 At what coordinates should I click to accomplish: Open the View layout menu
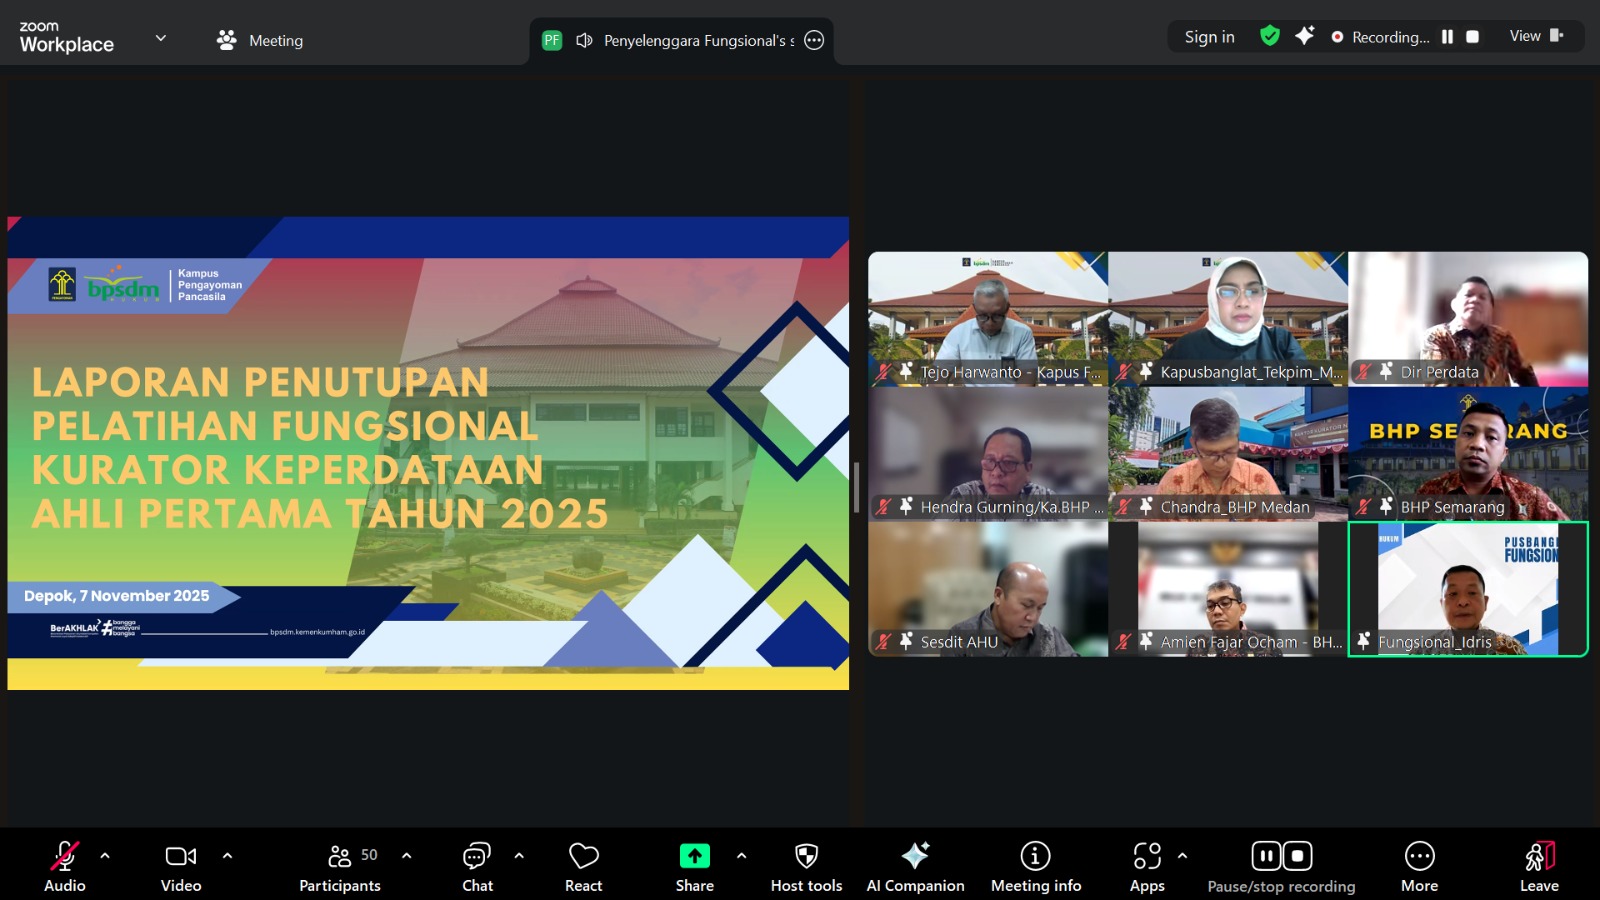[1535, 36]
